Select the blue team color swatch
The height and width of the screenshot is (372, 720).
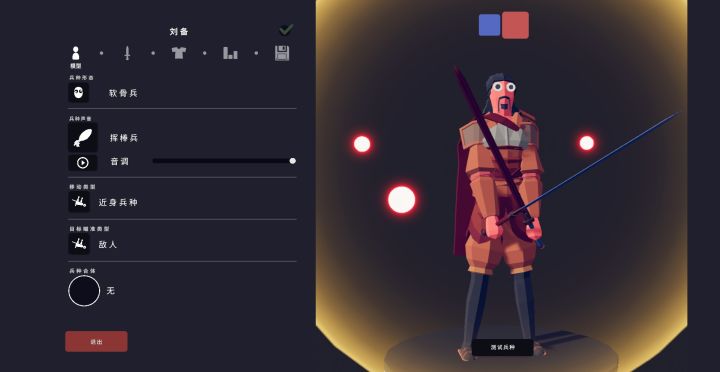pyautogui.click(x=489, y=25)
